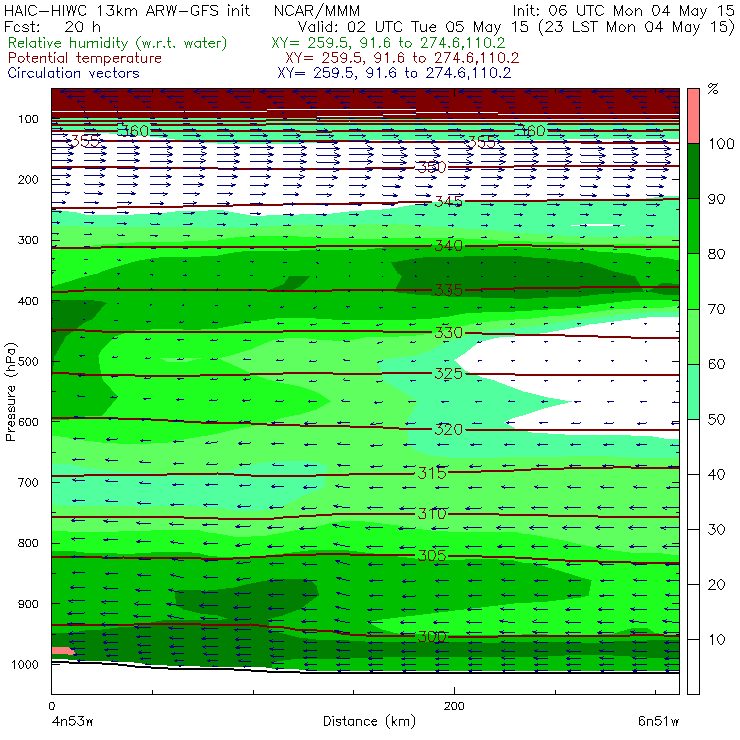Click the '200' distance axis tick label
This screenshot has height=740, width=740.
(454, 706)
